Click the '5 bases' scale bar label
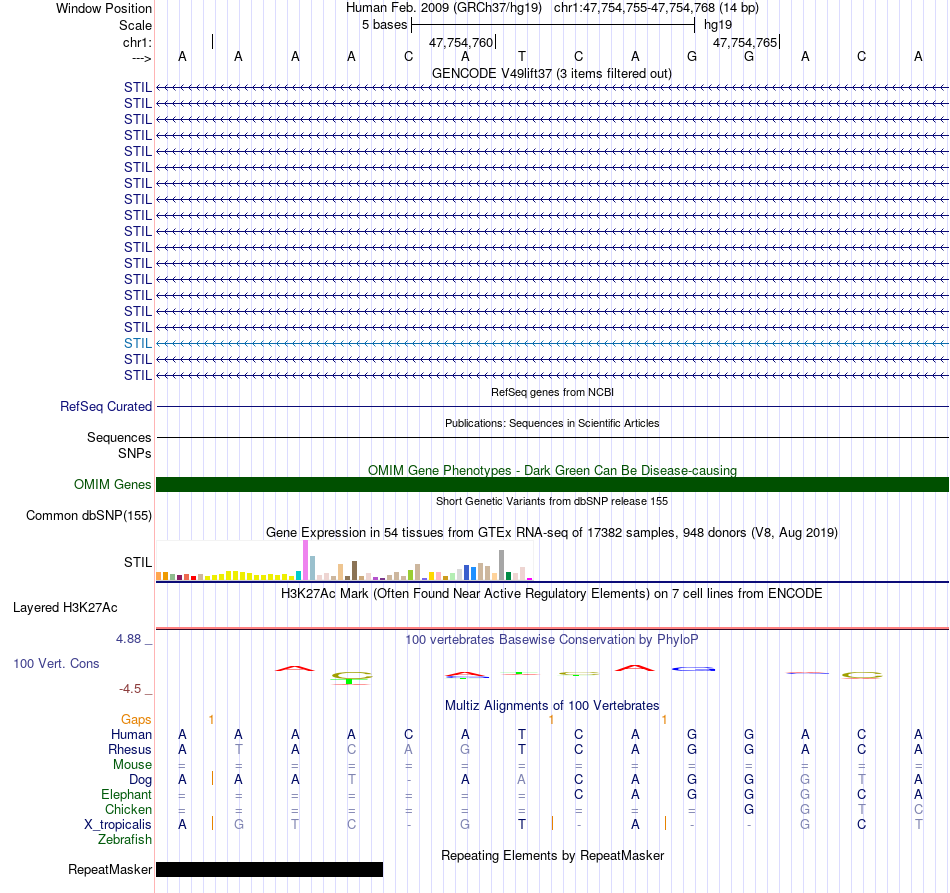This screenshot has height=893, width=950. (x=385, y=25)
